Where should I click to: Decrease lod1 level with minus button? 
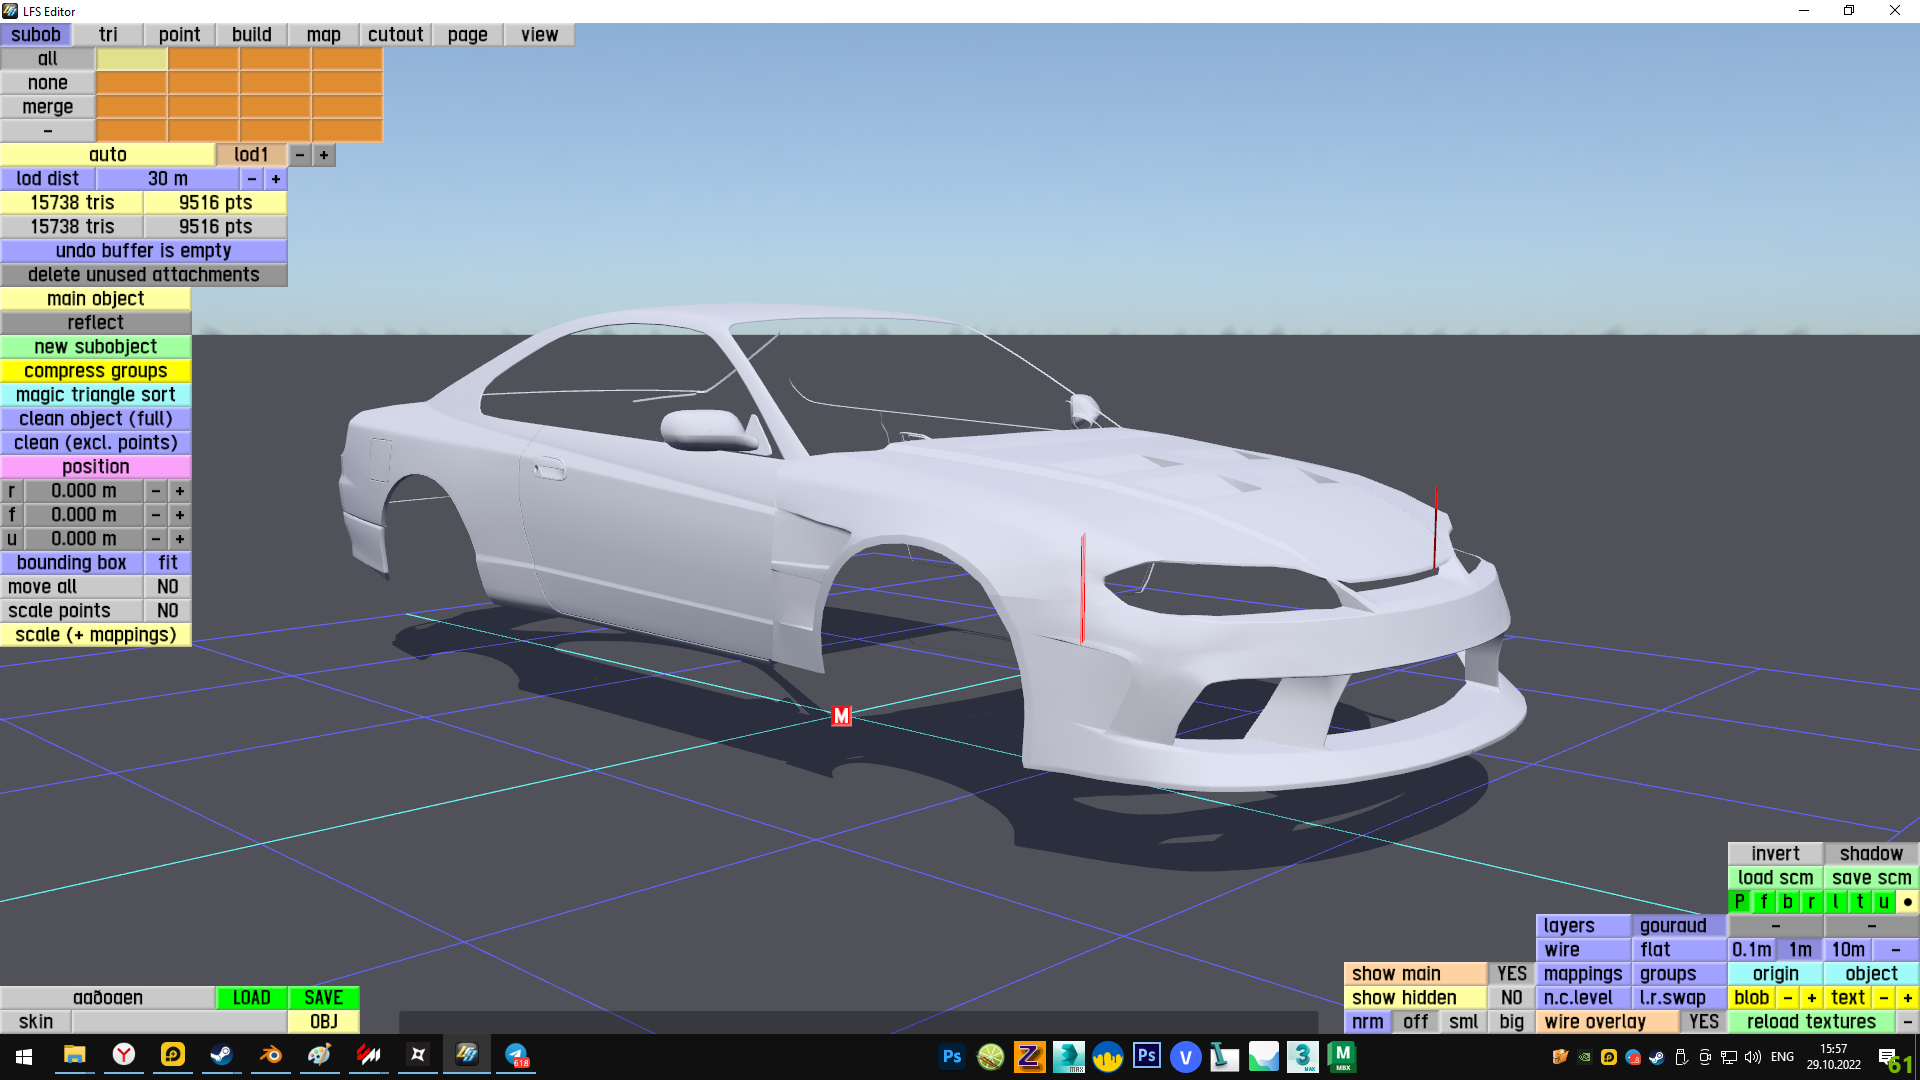point(300,155)
